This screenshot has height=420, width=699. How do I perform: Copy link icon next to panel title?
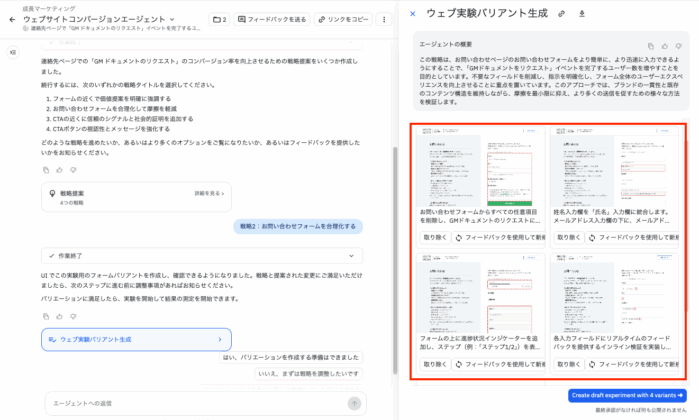pos(561,13)
